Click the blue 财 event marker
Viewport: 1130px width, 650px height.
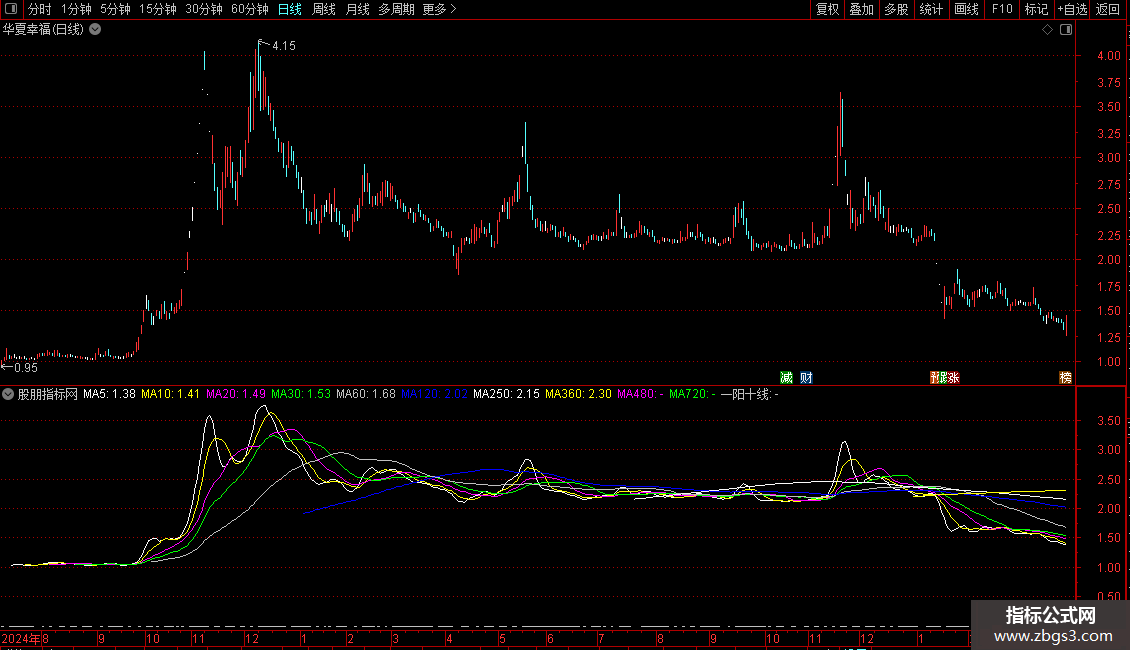click(x=806, y=378)
